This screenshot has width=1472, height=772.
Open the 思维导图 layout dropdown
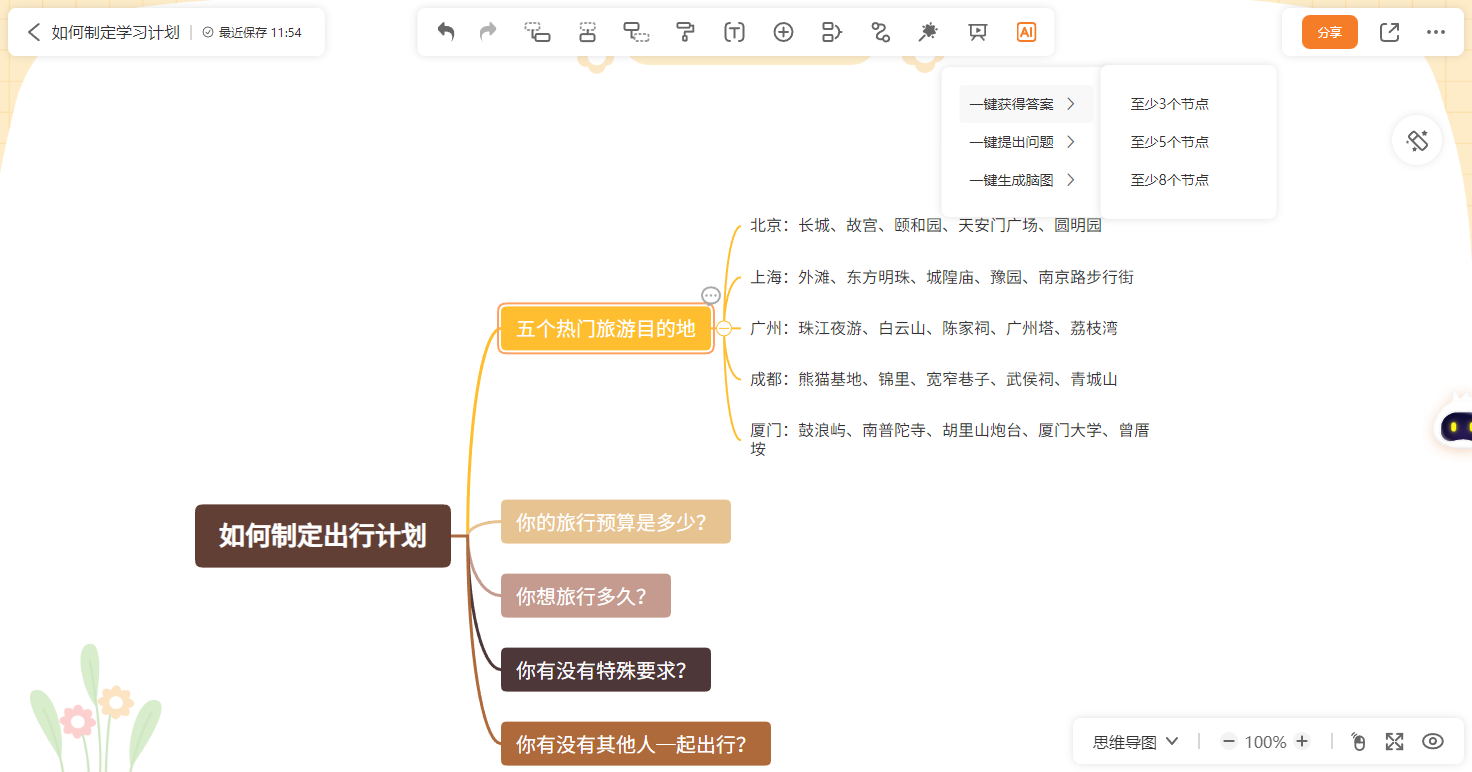pos(1135,742)
